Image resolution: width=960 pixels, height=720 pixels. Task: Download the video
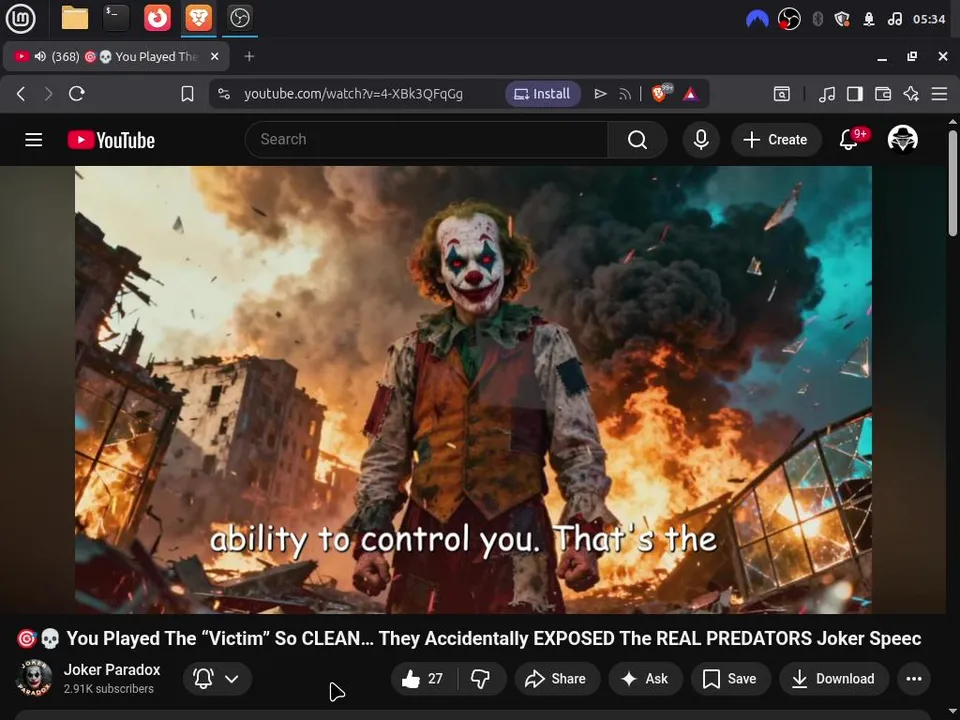[833, 679]
